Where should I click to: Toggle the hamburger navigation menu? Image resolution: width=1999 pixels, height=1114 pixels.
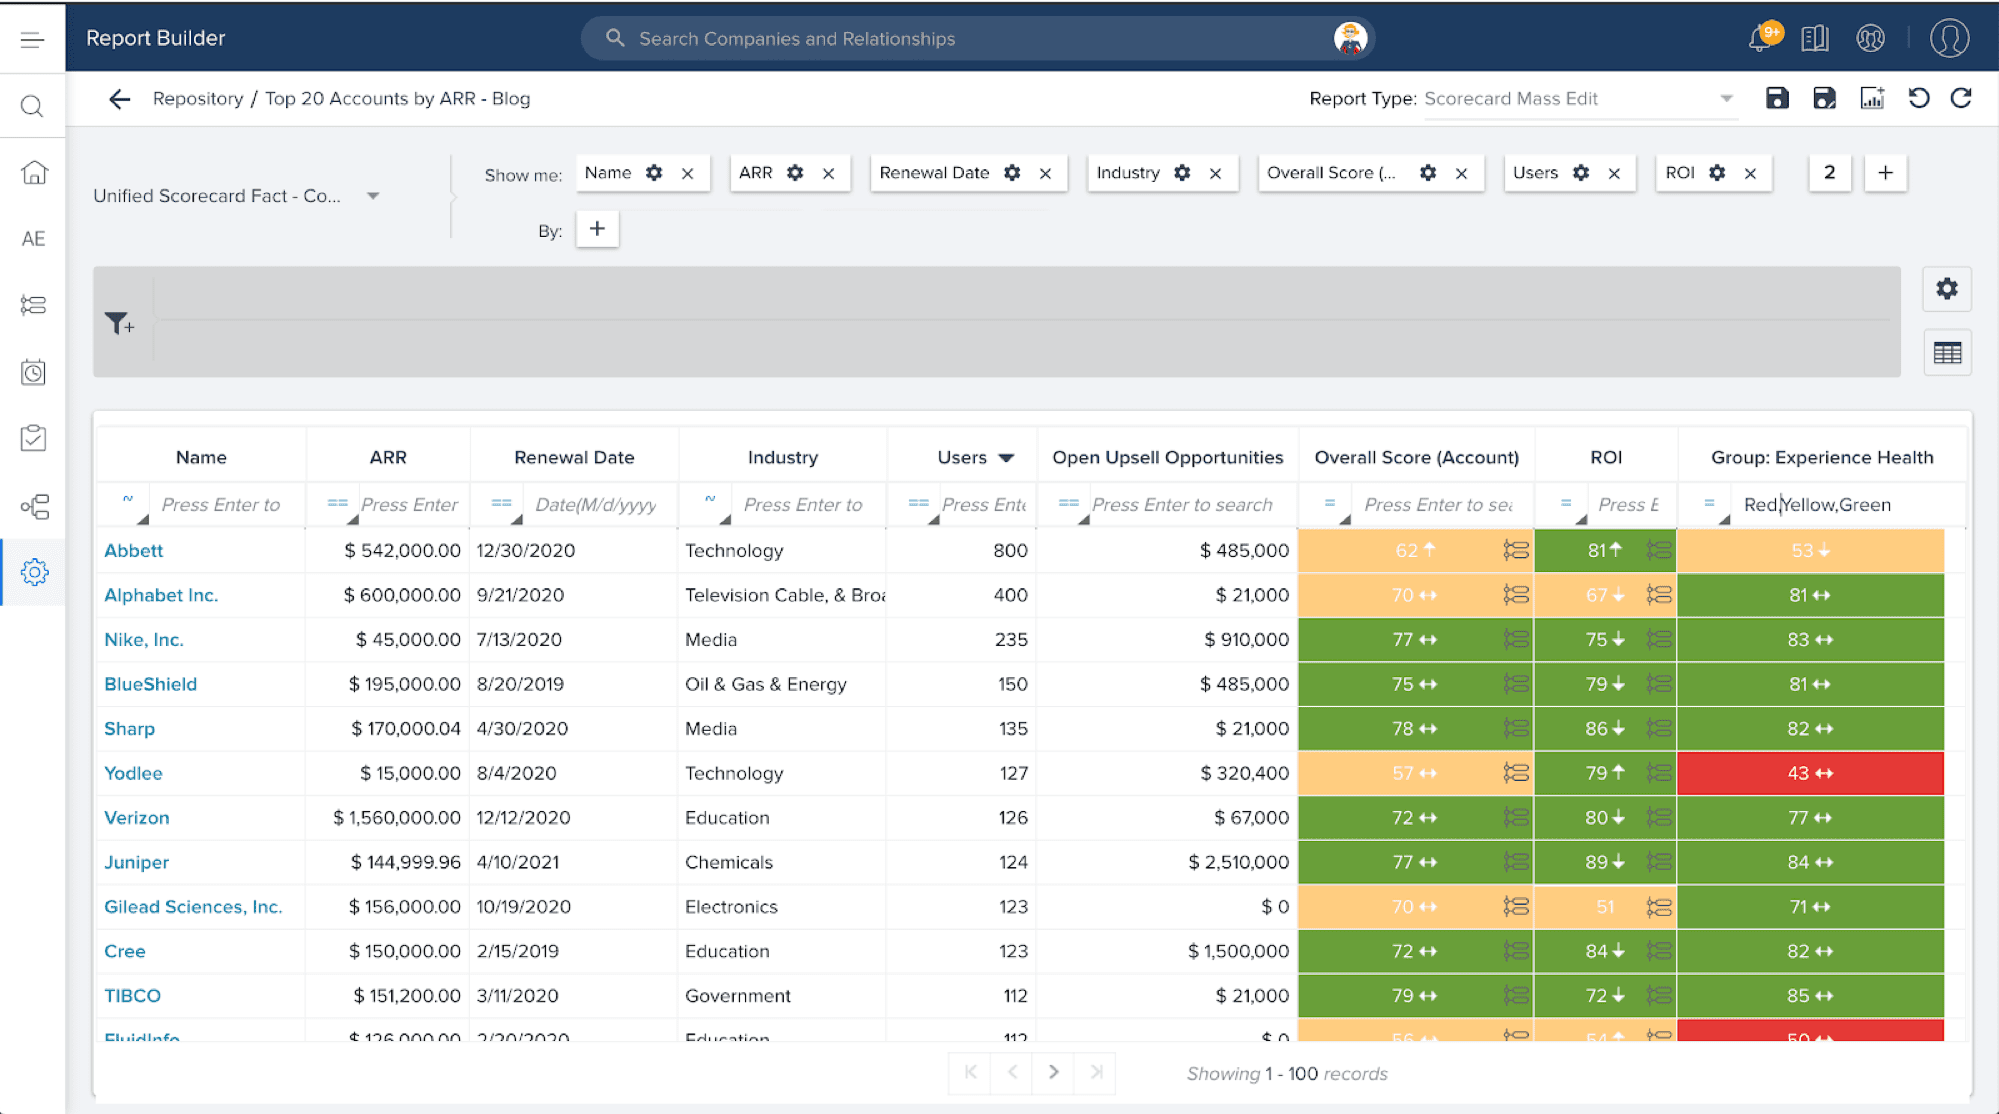coord(32,39)
